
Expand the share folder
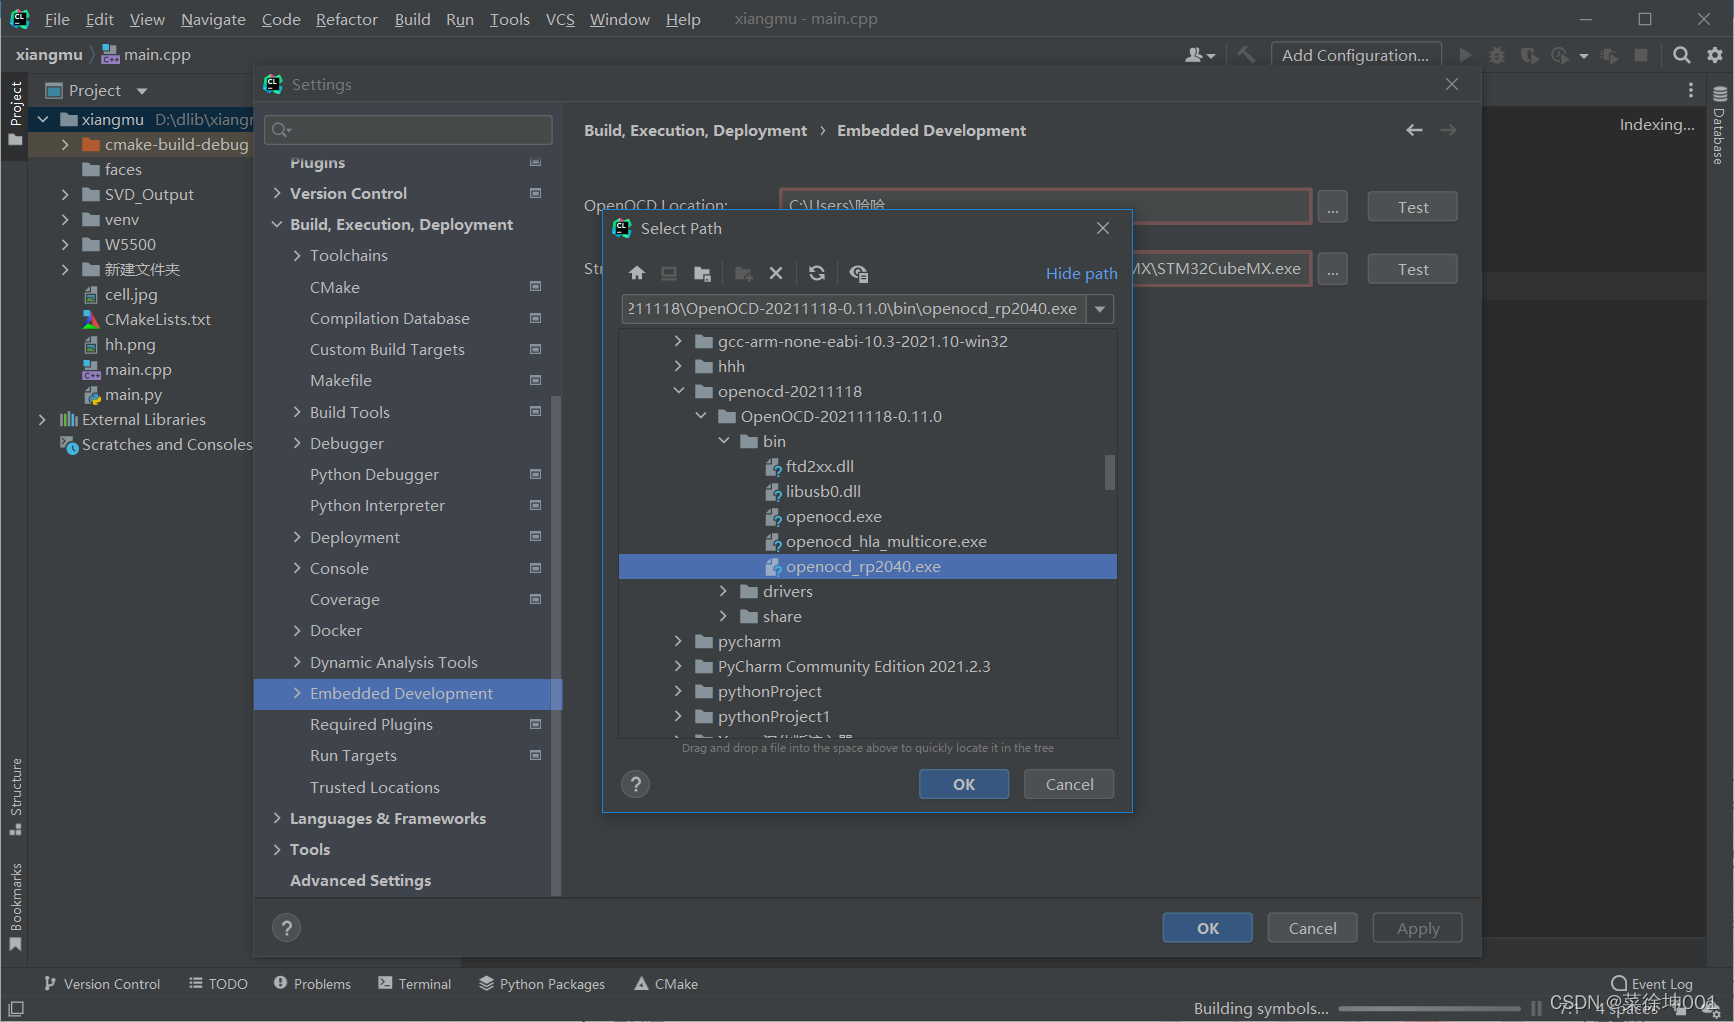pos(724,616)
